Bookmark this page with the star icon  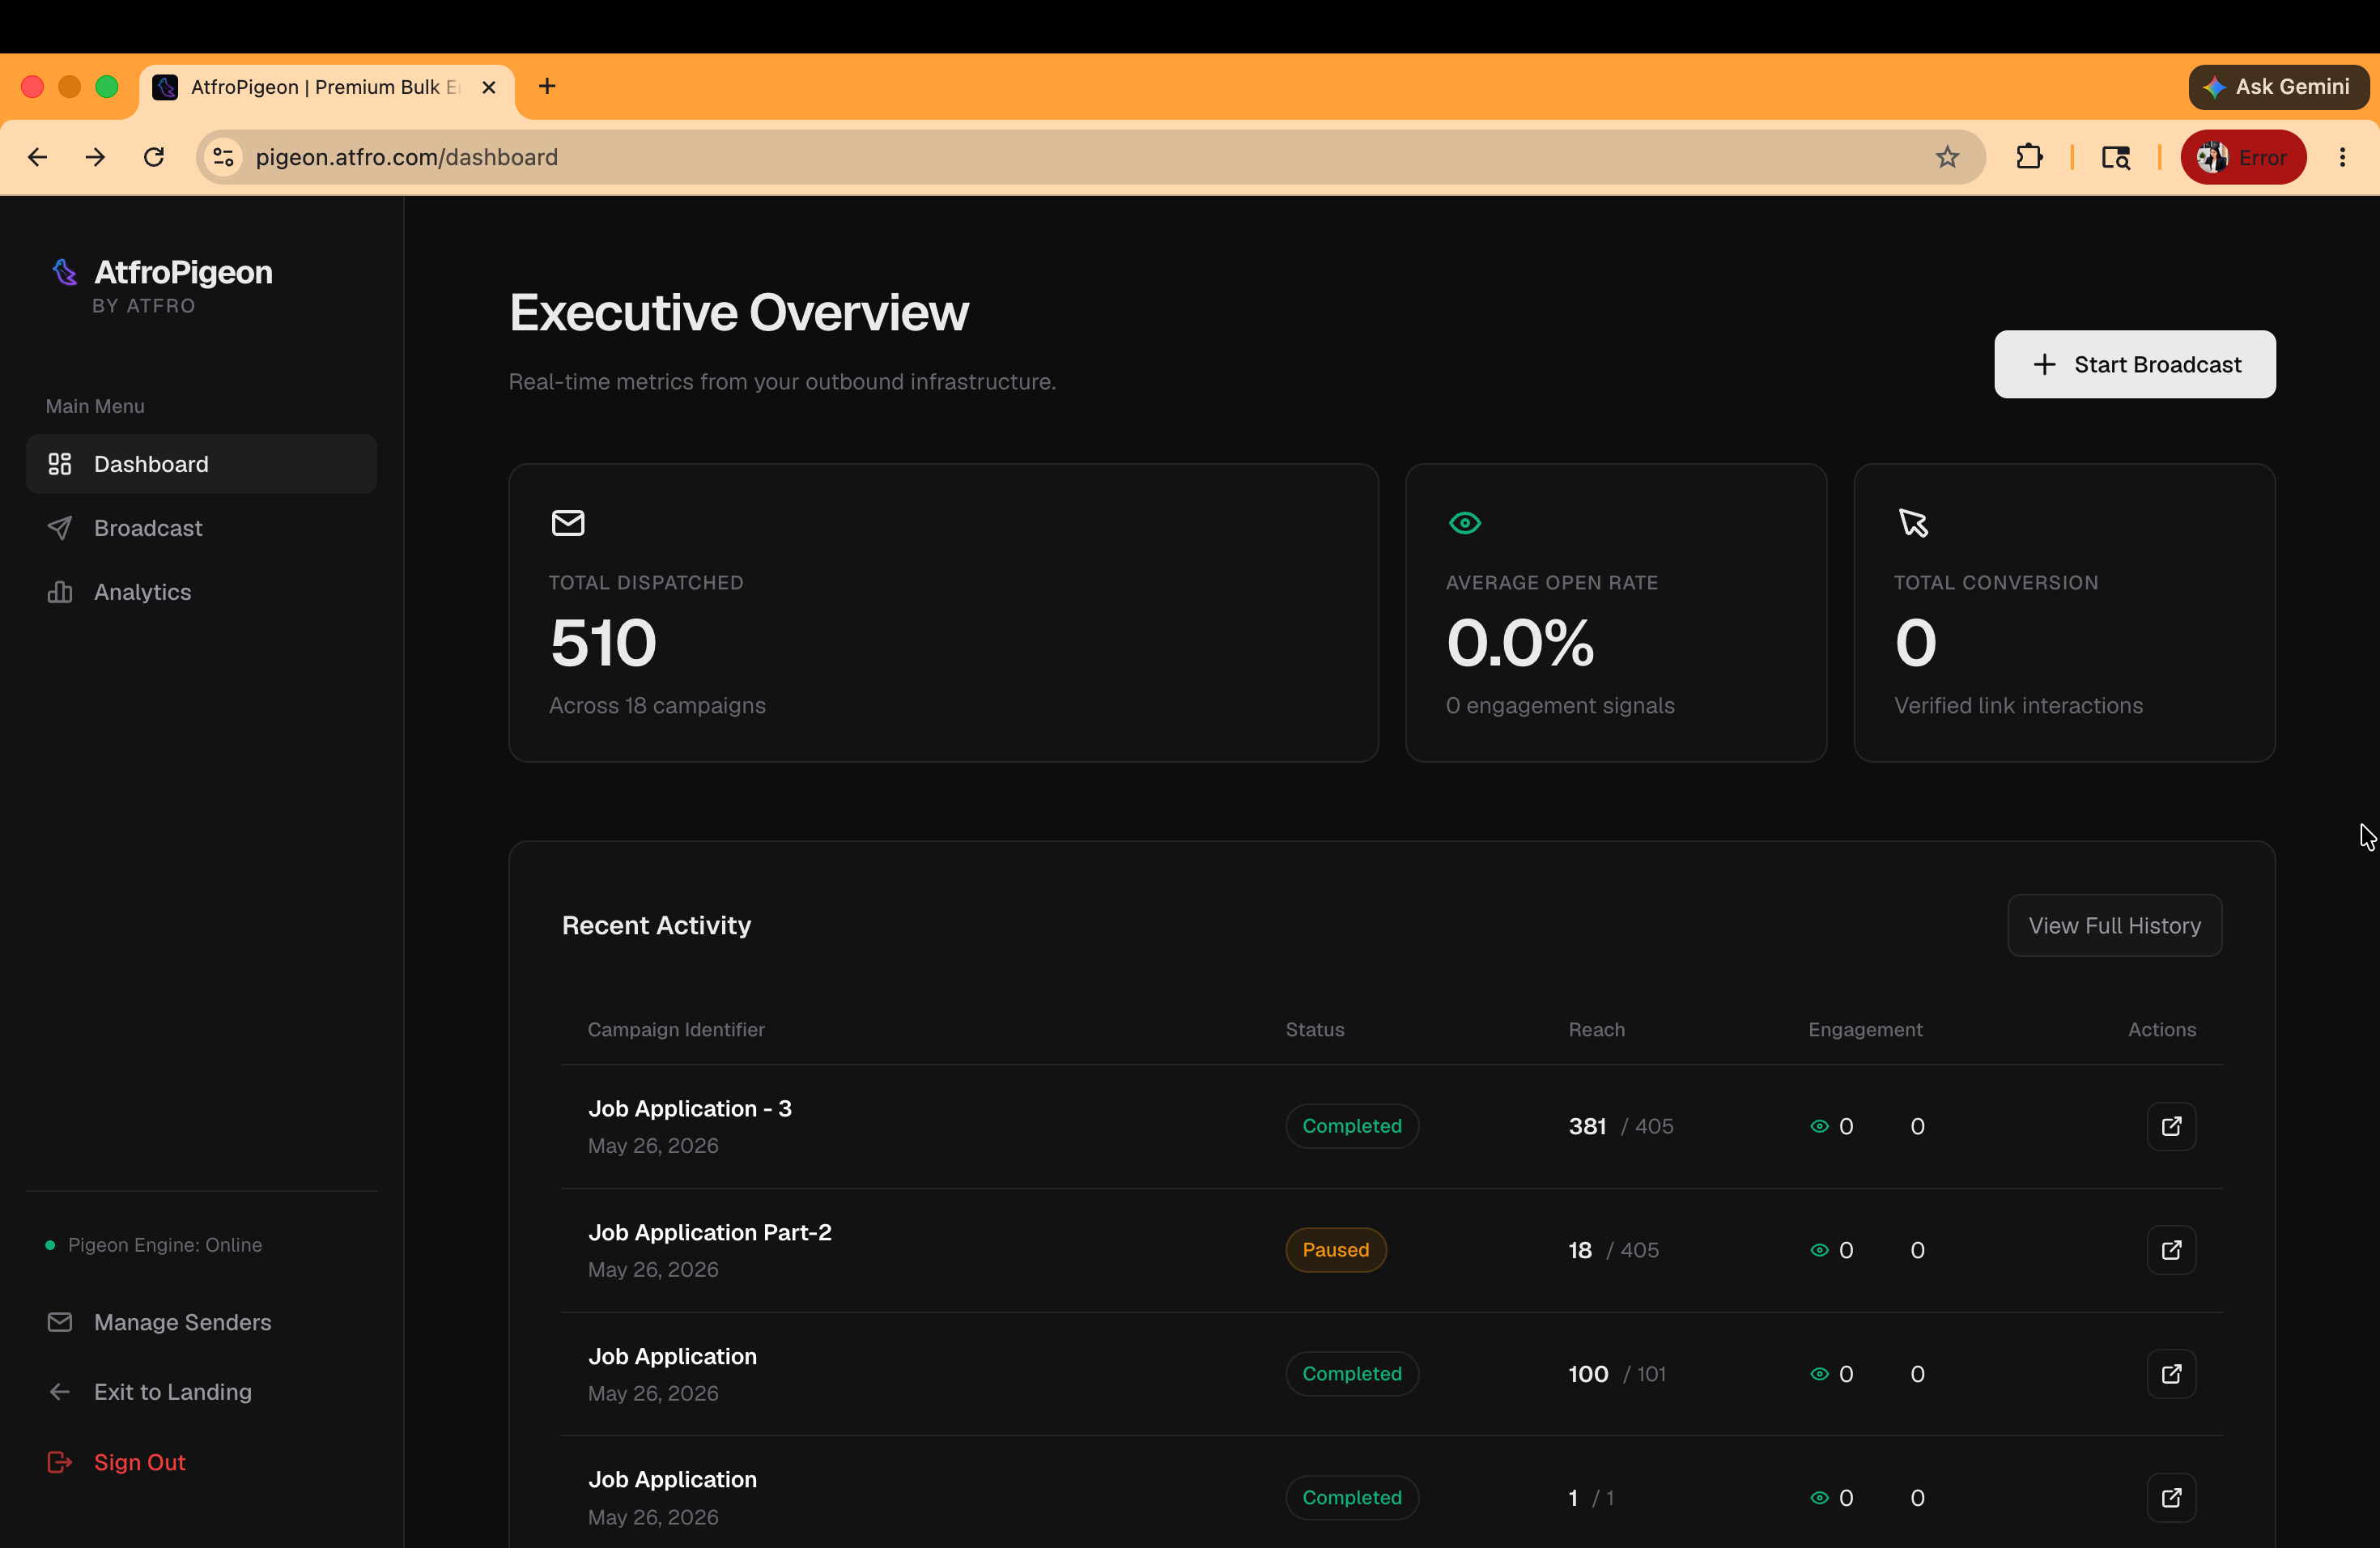pos(1946,157)
